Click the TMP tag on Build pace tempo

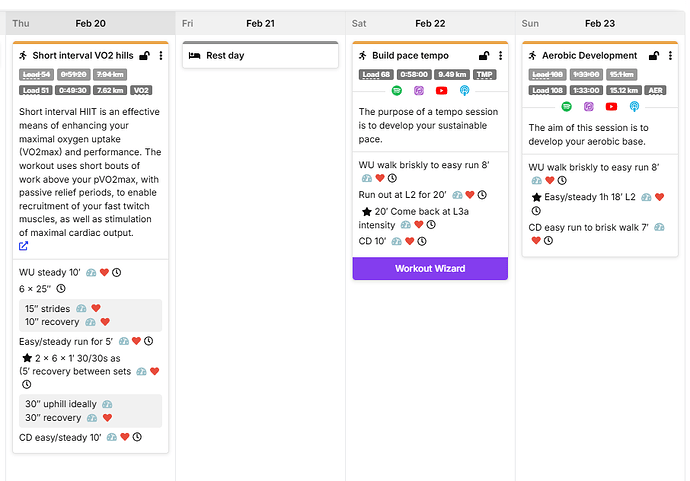[484, 74]
